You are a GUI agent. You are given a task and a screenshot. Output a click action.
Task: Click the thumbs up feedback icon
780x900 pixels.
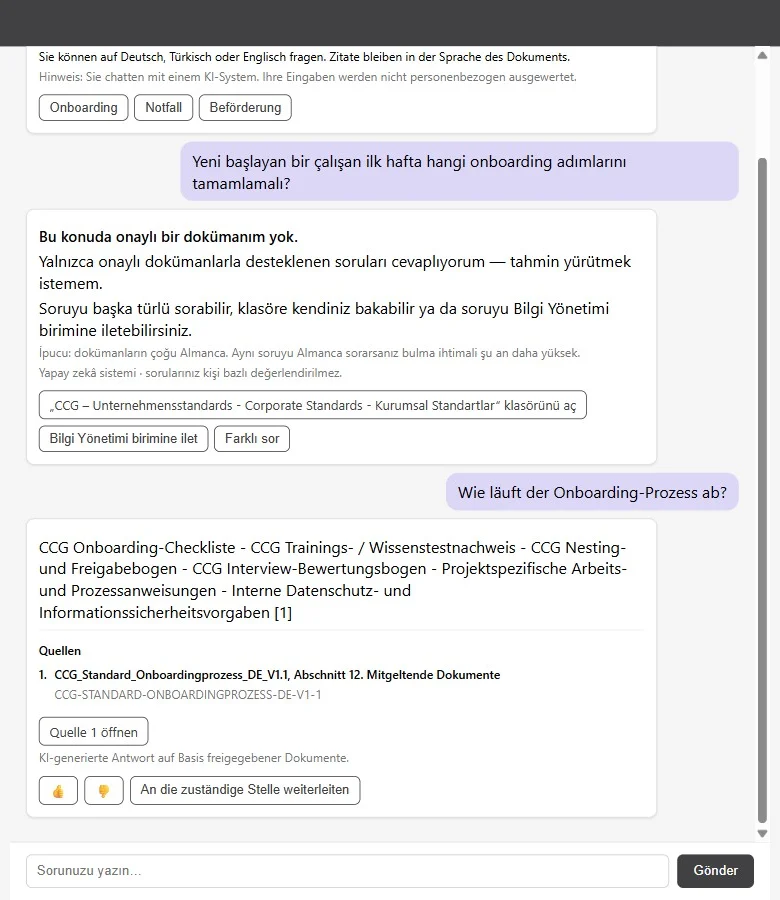(x=58, y=790)
